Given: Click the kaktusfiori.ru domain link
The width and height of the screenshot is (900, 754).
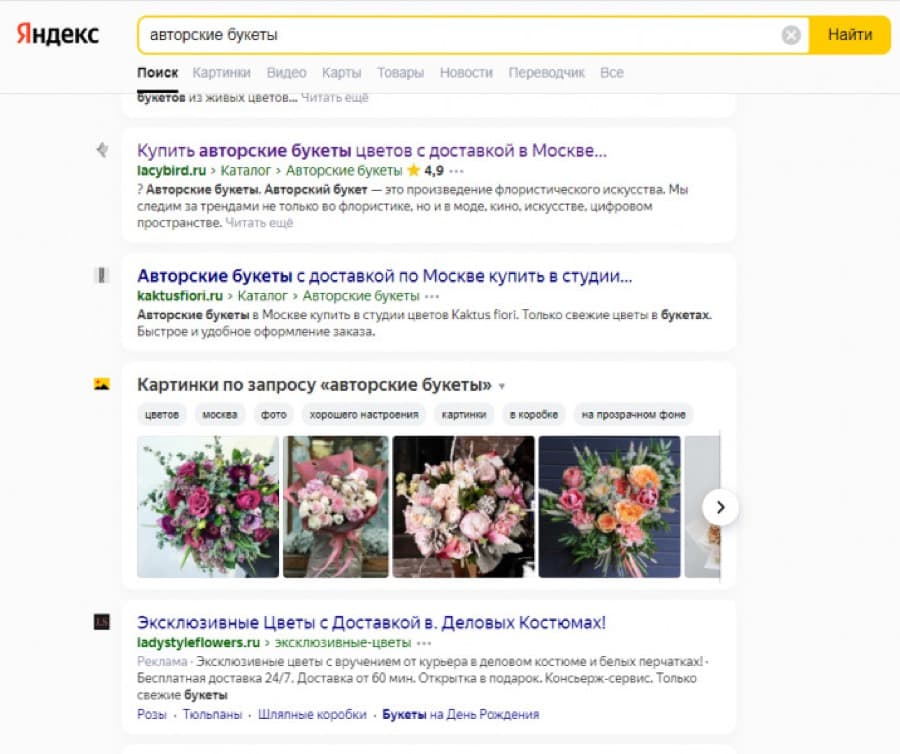Looking at the screenshot, I should click(x=180, y=296).
